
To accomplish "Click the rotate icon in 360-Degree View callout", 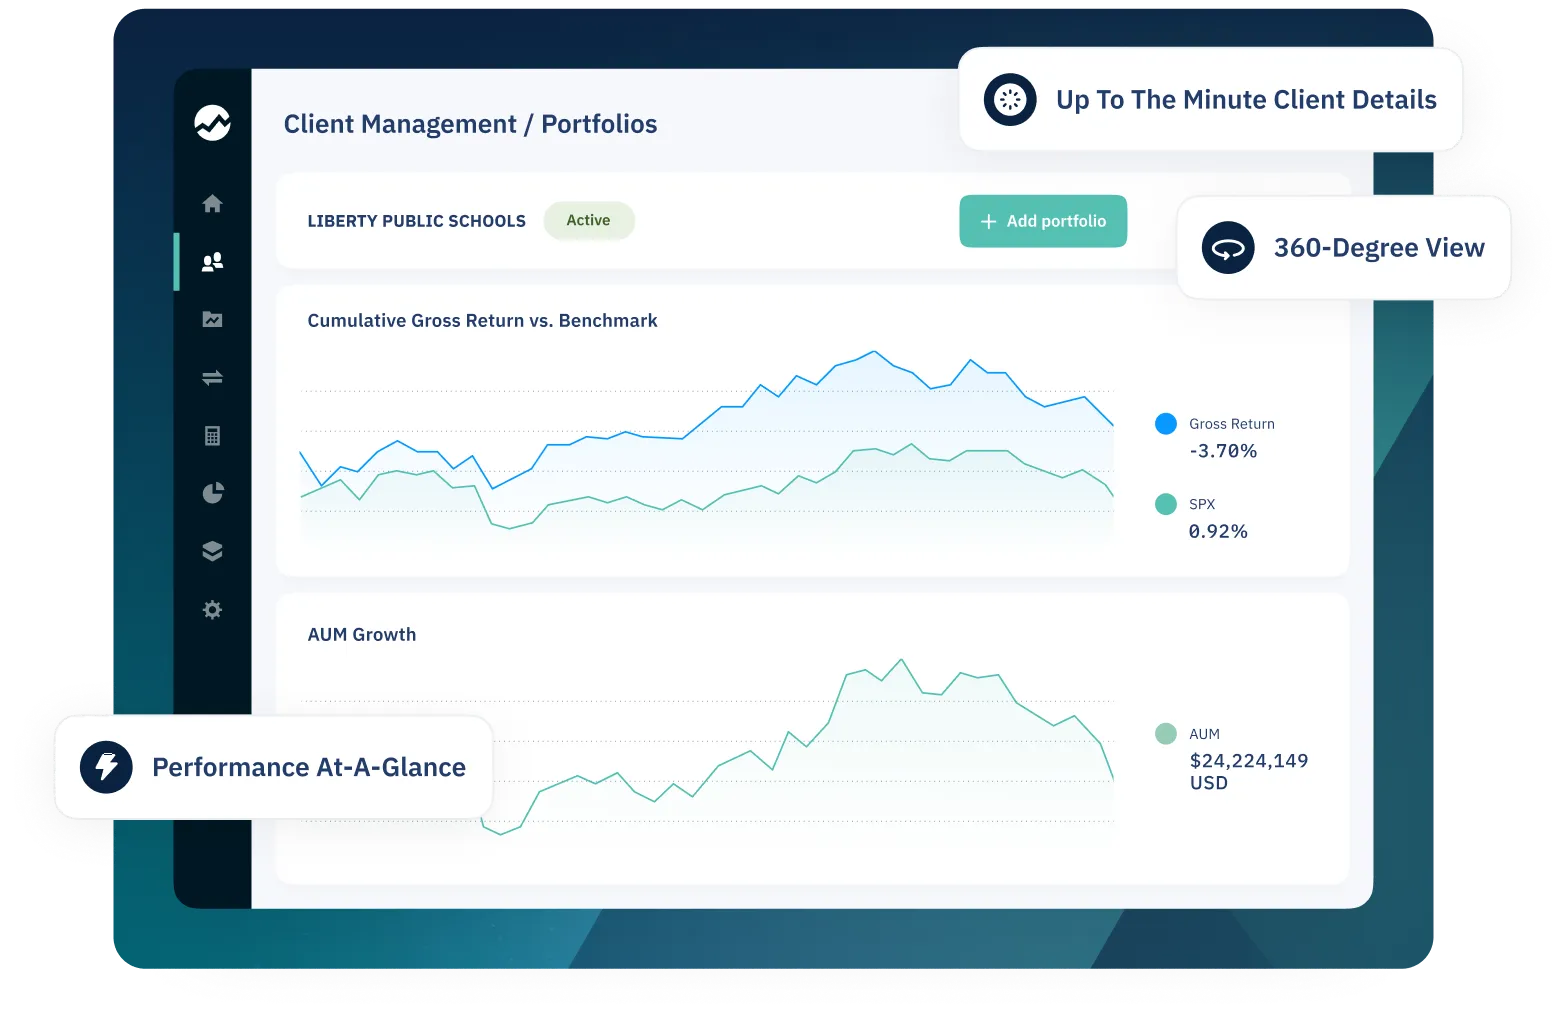I will (x=1228, y=248).
